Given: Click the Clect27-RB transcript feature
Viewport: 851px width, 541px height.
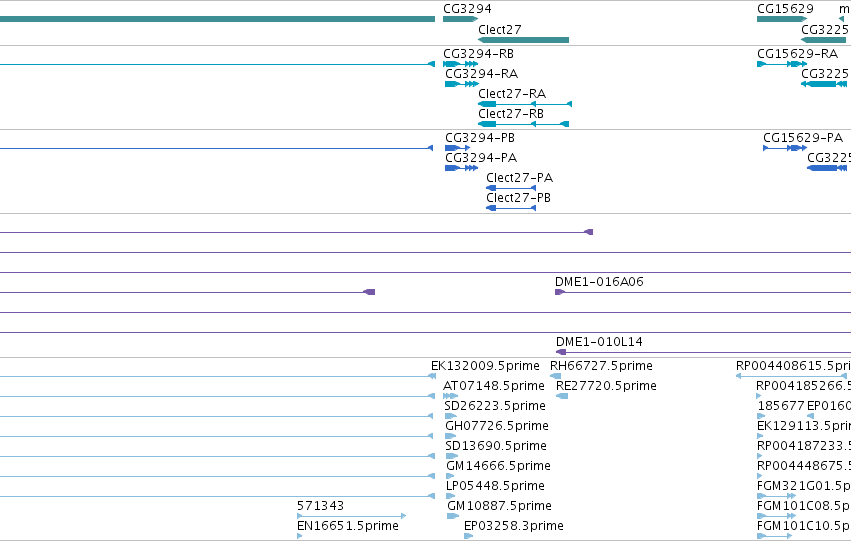Looking at the screenshot, I should [x=523, y=124].
